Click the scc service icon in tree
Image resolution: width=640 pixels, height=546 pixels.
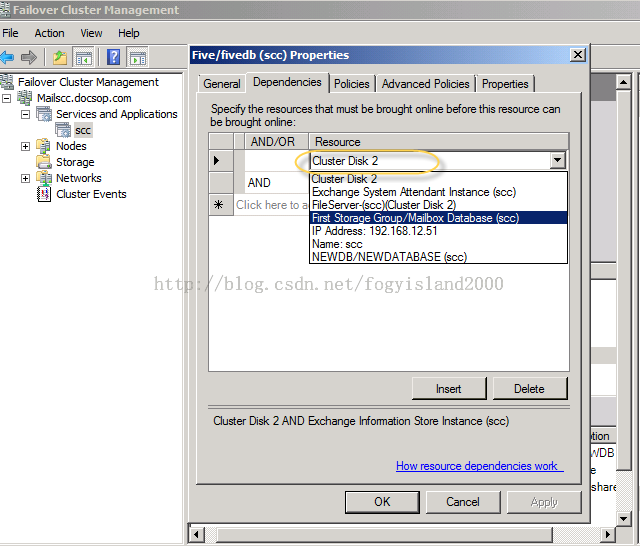click(x=63, y=130)
